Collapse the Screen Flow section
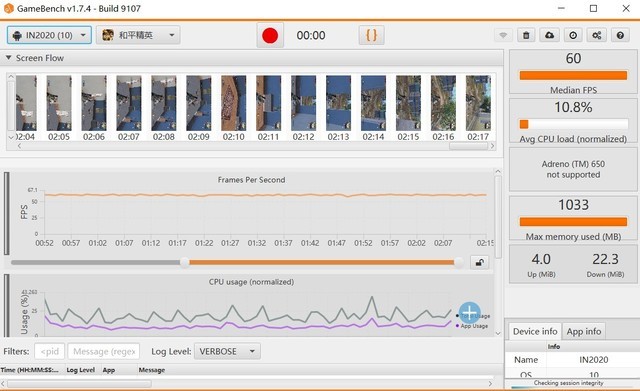Viewport: 640px width, 391px height. pyautogui.click(x=8, y=58)
